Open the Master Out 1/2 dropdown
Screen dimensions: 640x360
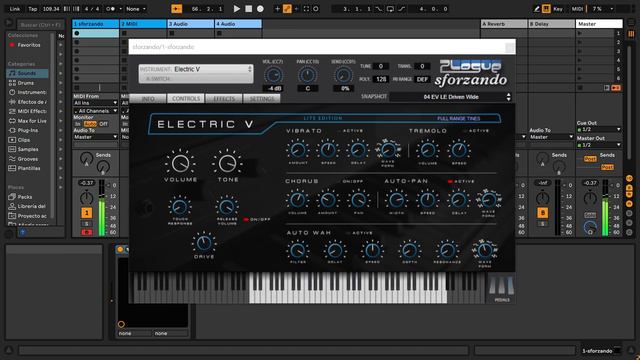coord(599,145)
